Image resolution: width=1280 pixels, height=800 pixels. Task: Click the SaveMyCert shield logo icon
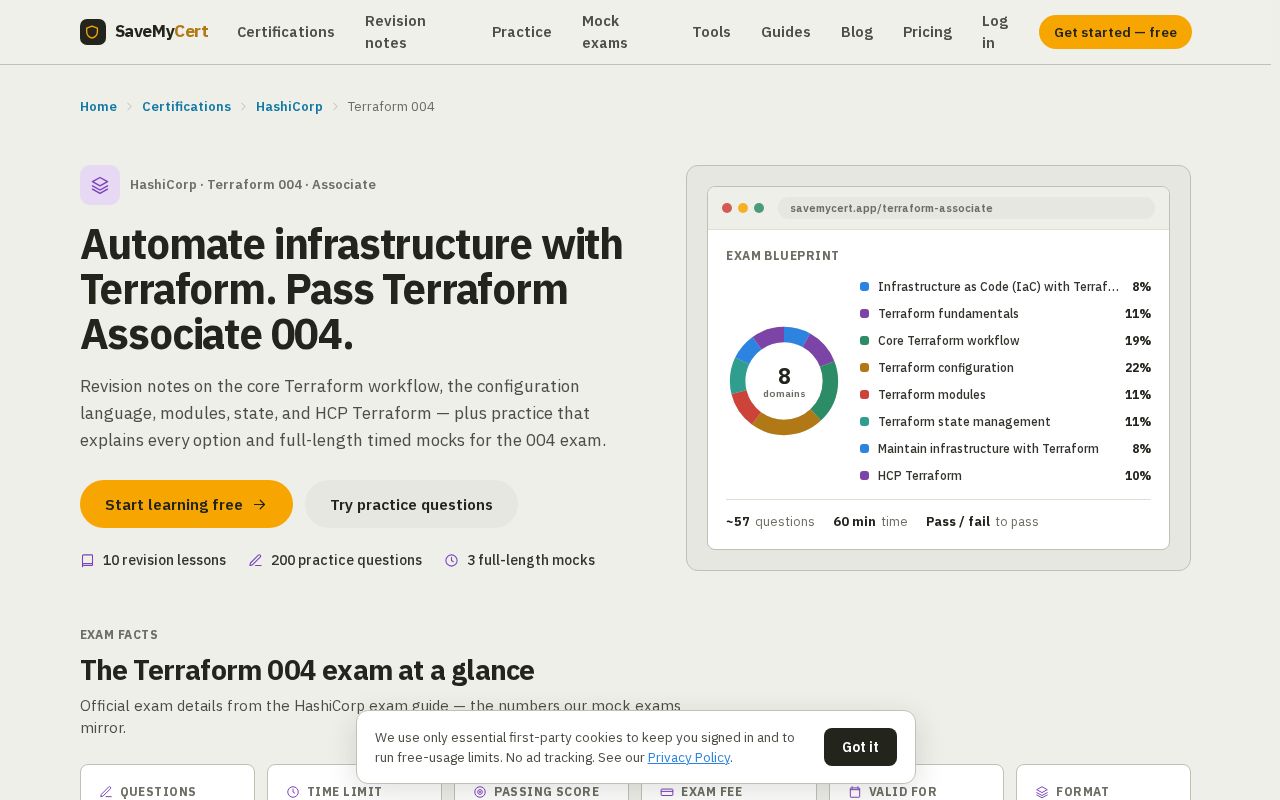click(93, 32)
